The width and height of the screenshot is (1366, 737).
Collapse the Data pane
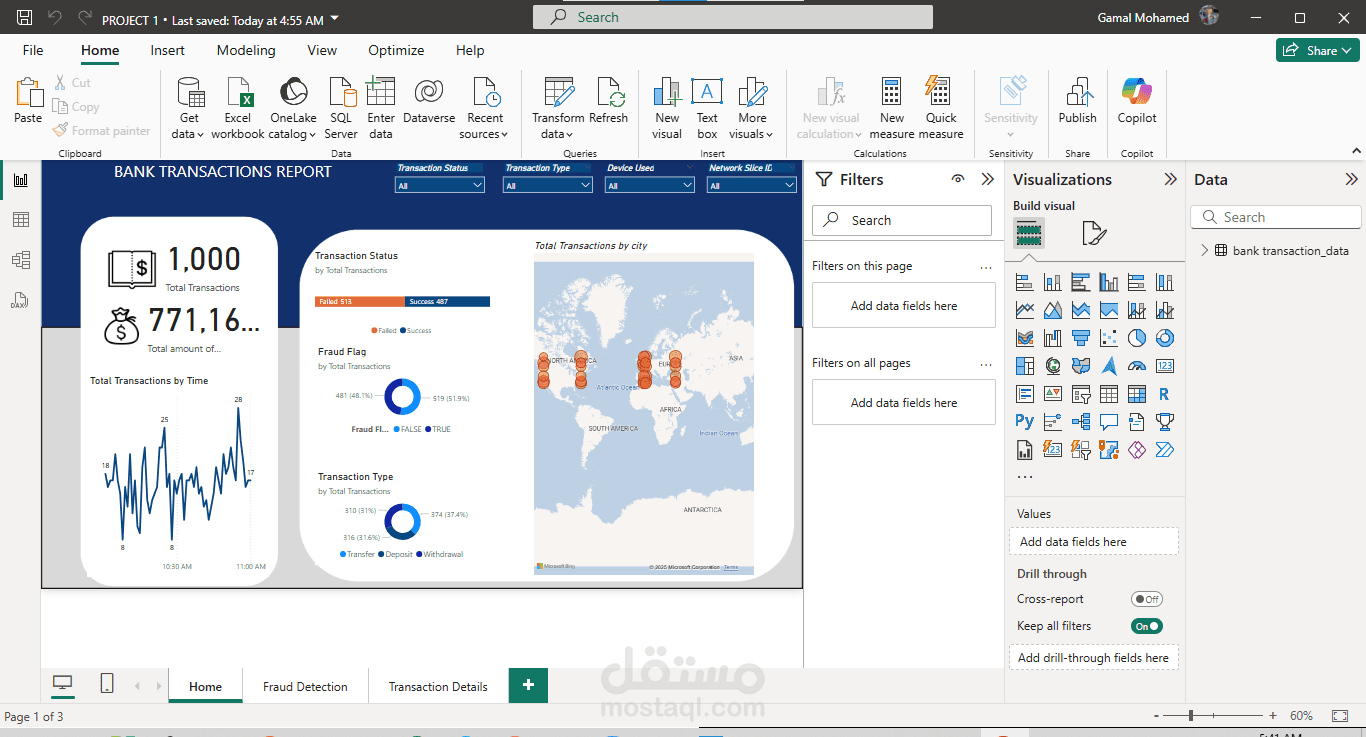click(x=1351, y=179)
